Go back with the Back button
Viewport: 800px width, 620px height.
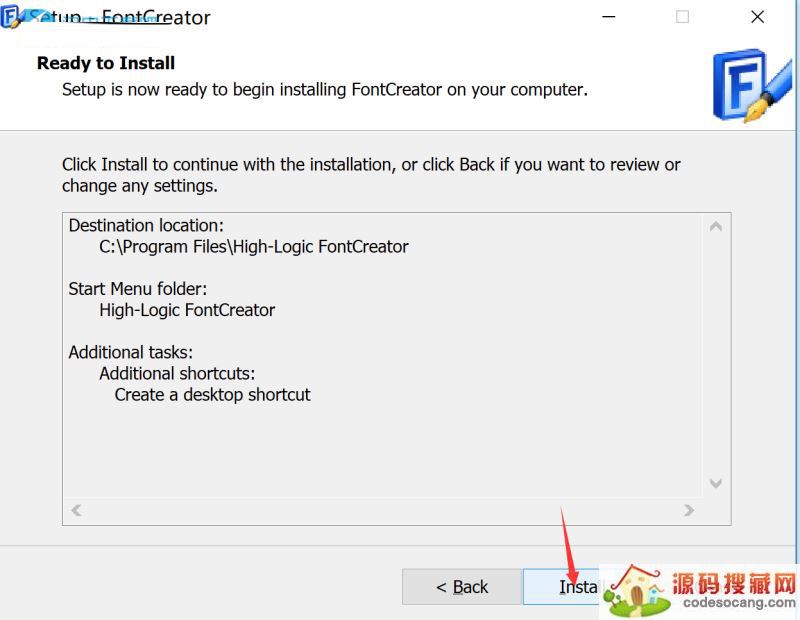point(462,587)
